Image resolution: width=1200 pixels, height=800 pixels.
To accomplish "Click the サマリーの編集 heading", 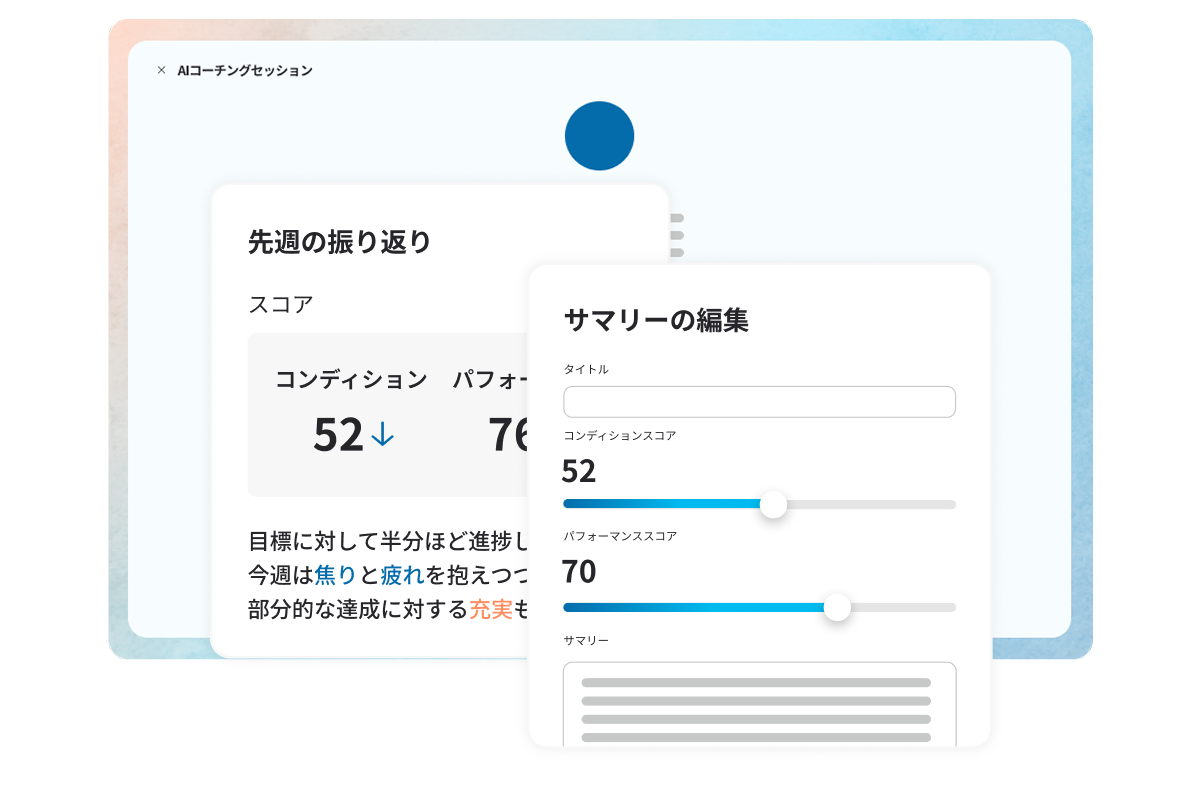I will [x=656, y=320].
